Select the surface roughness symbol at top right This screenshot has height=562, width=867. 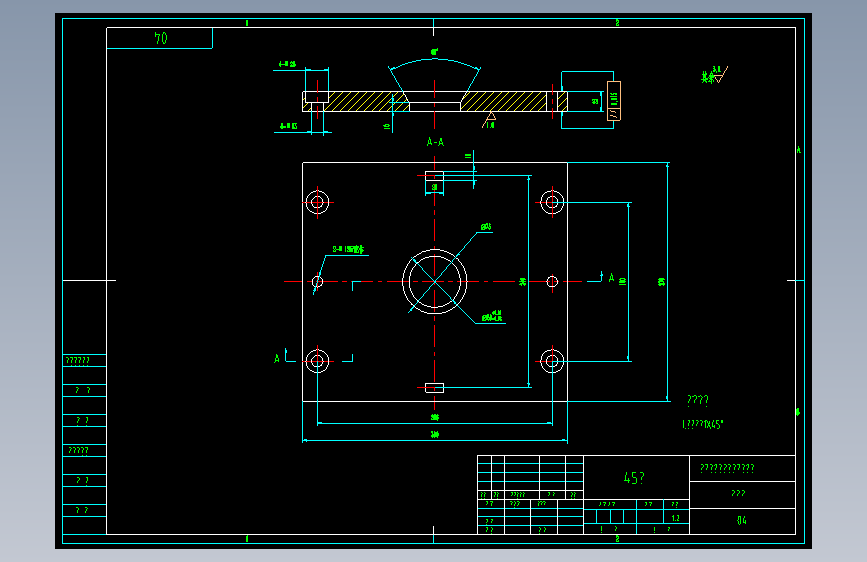tap(715, 75)
